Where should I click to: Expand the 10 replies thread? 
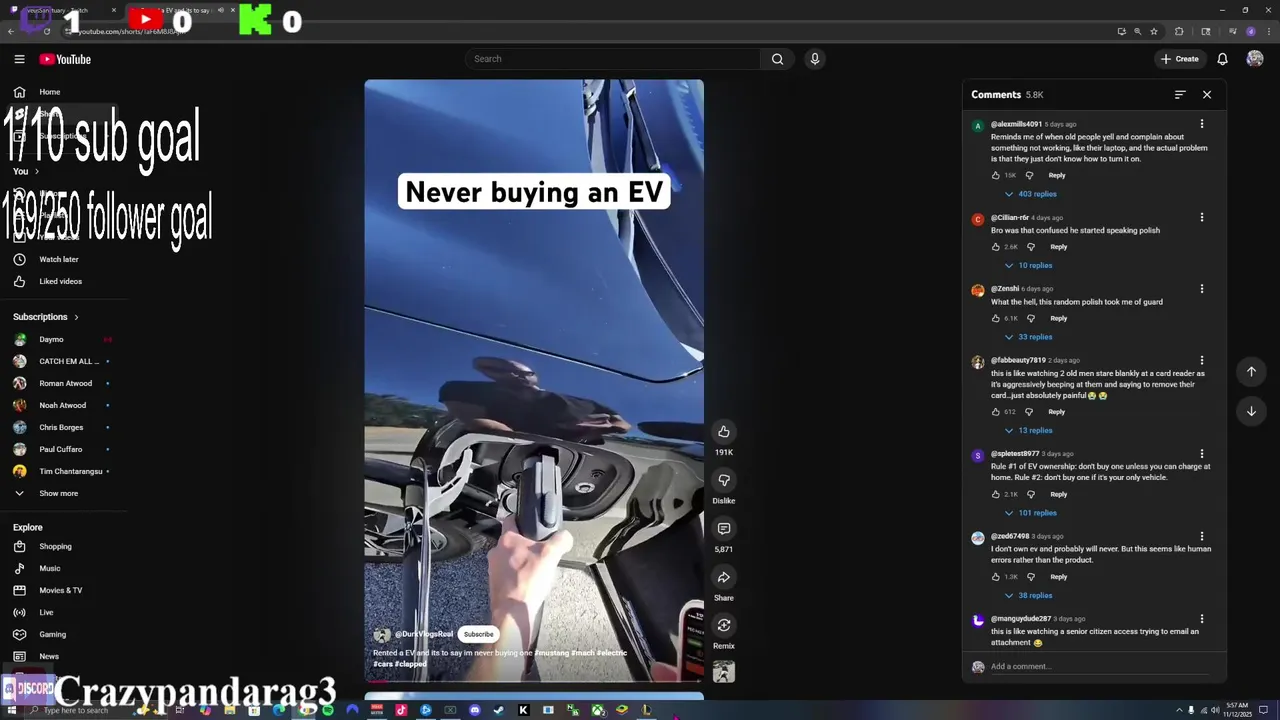pyautogui.click(x=1029, y=266)
